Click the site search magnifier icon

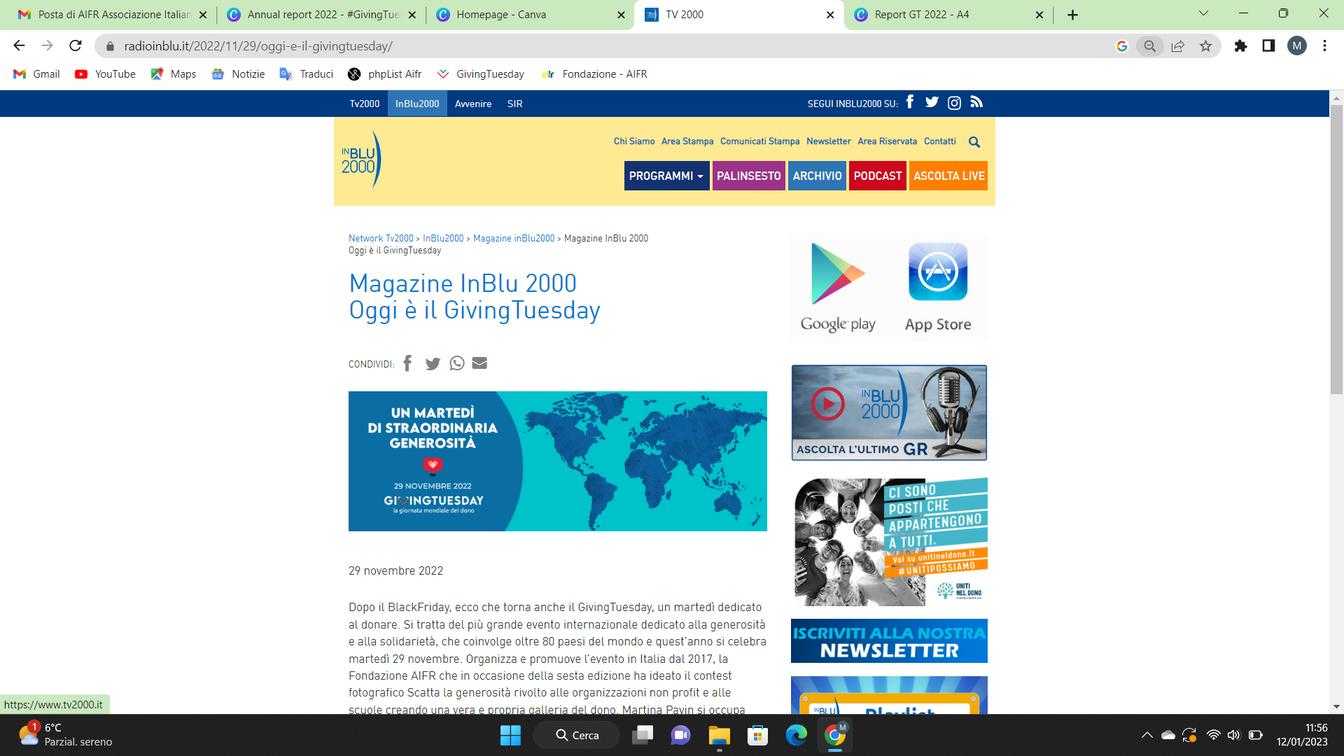coord(974,142)
